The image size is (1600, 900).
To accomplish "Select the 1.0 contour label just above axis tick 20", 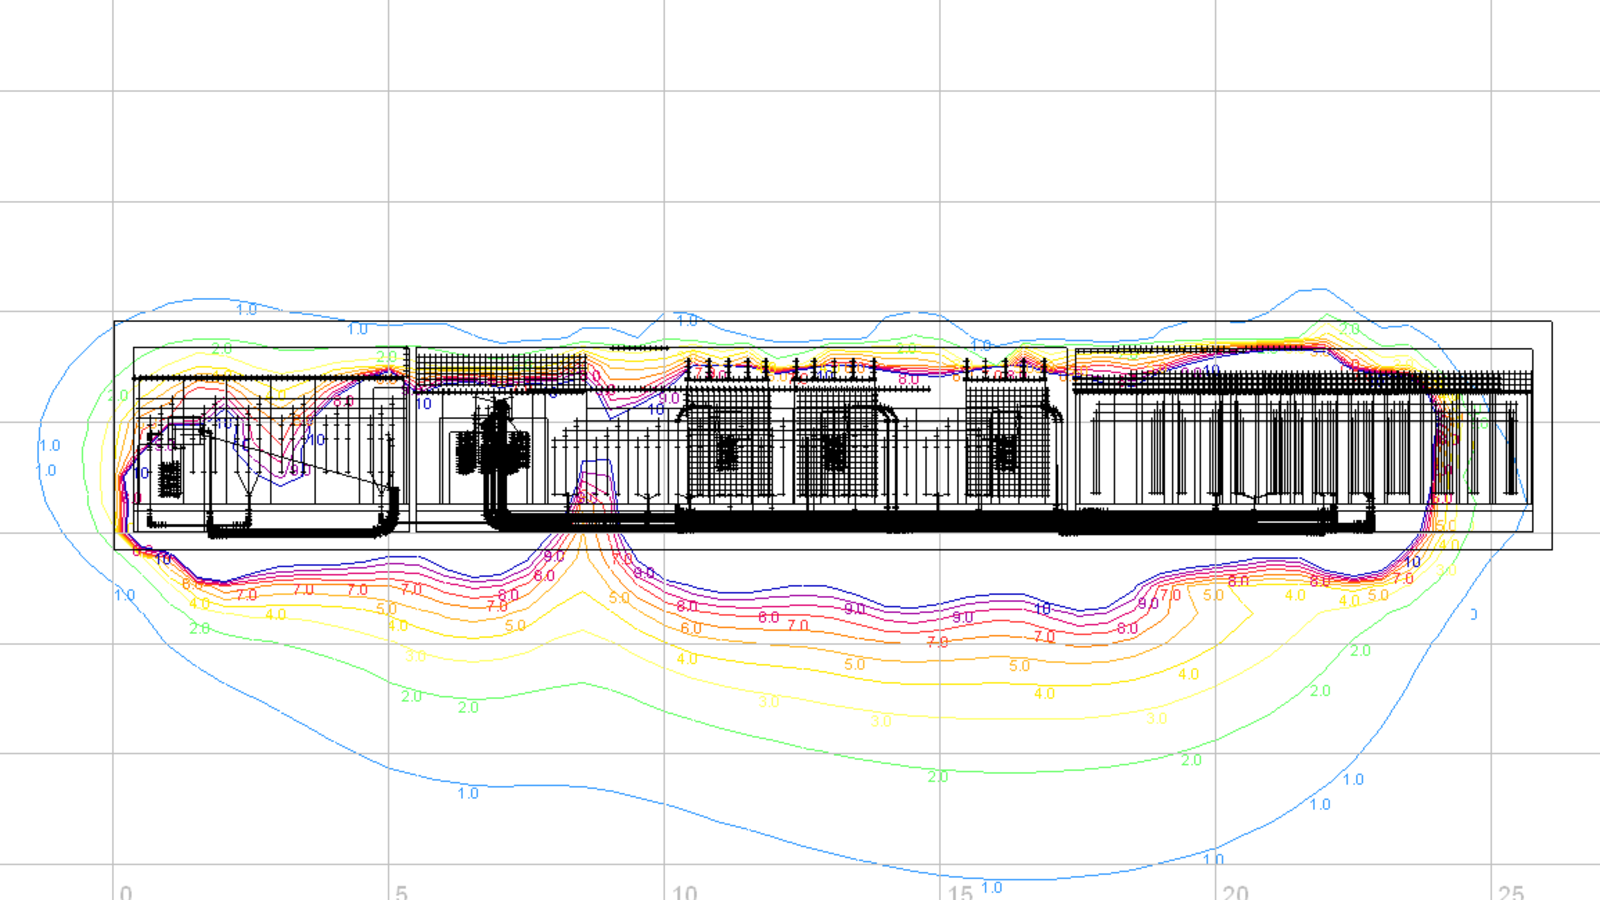I will (x=1213, y=859).
